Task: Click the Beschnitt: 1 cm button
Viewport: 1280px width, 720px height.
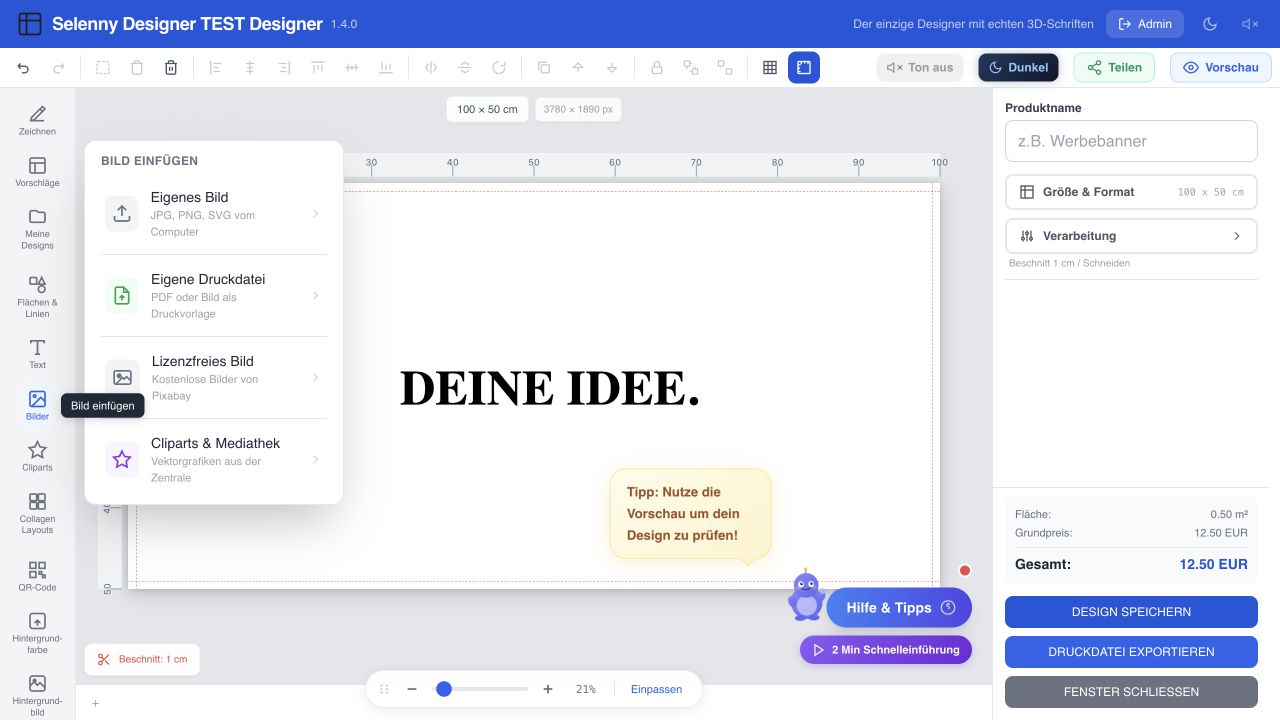Action: [142, 659]
